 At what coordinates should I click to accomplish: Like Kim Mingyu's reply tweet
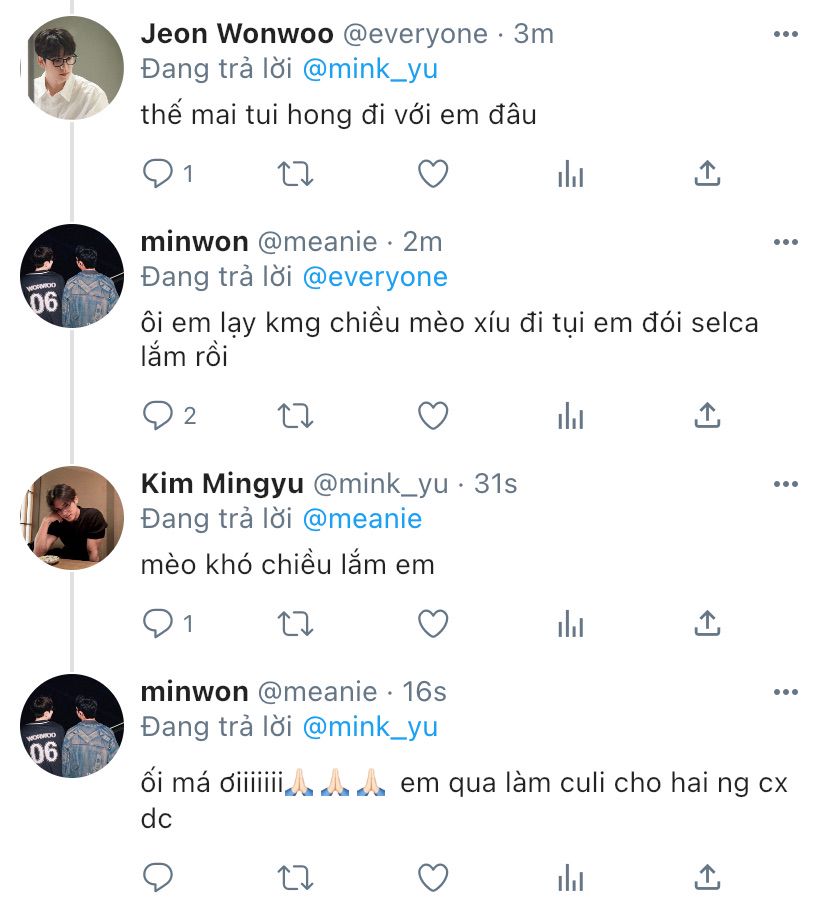[x=432, y=623]
